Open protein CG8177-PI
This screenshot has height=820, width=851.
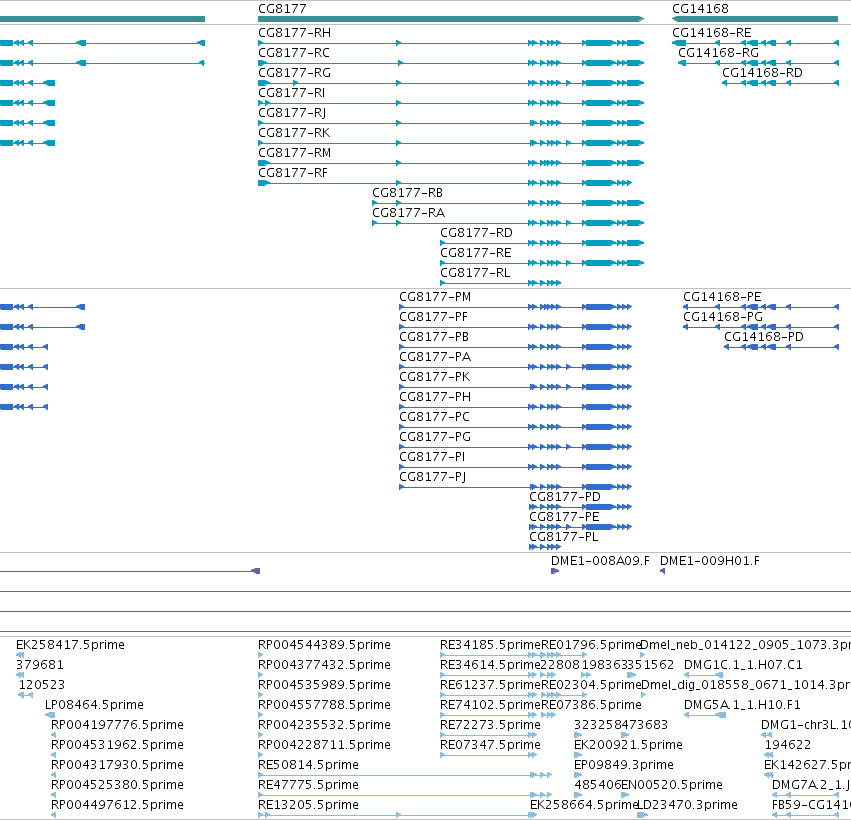pos(433,457)
